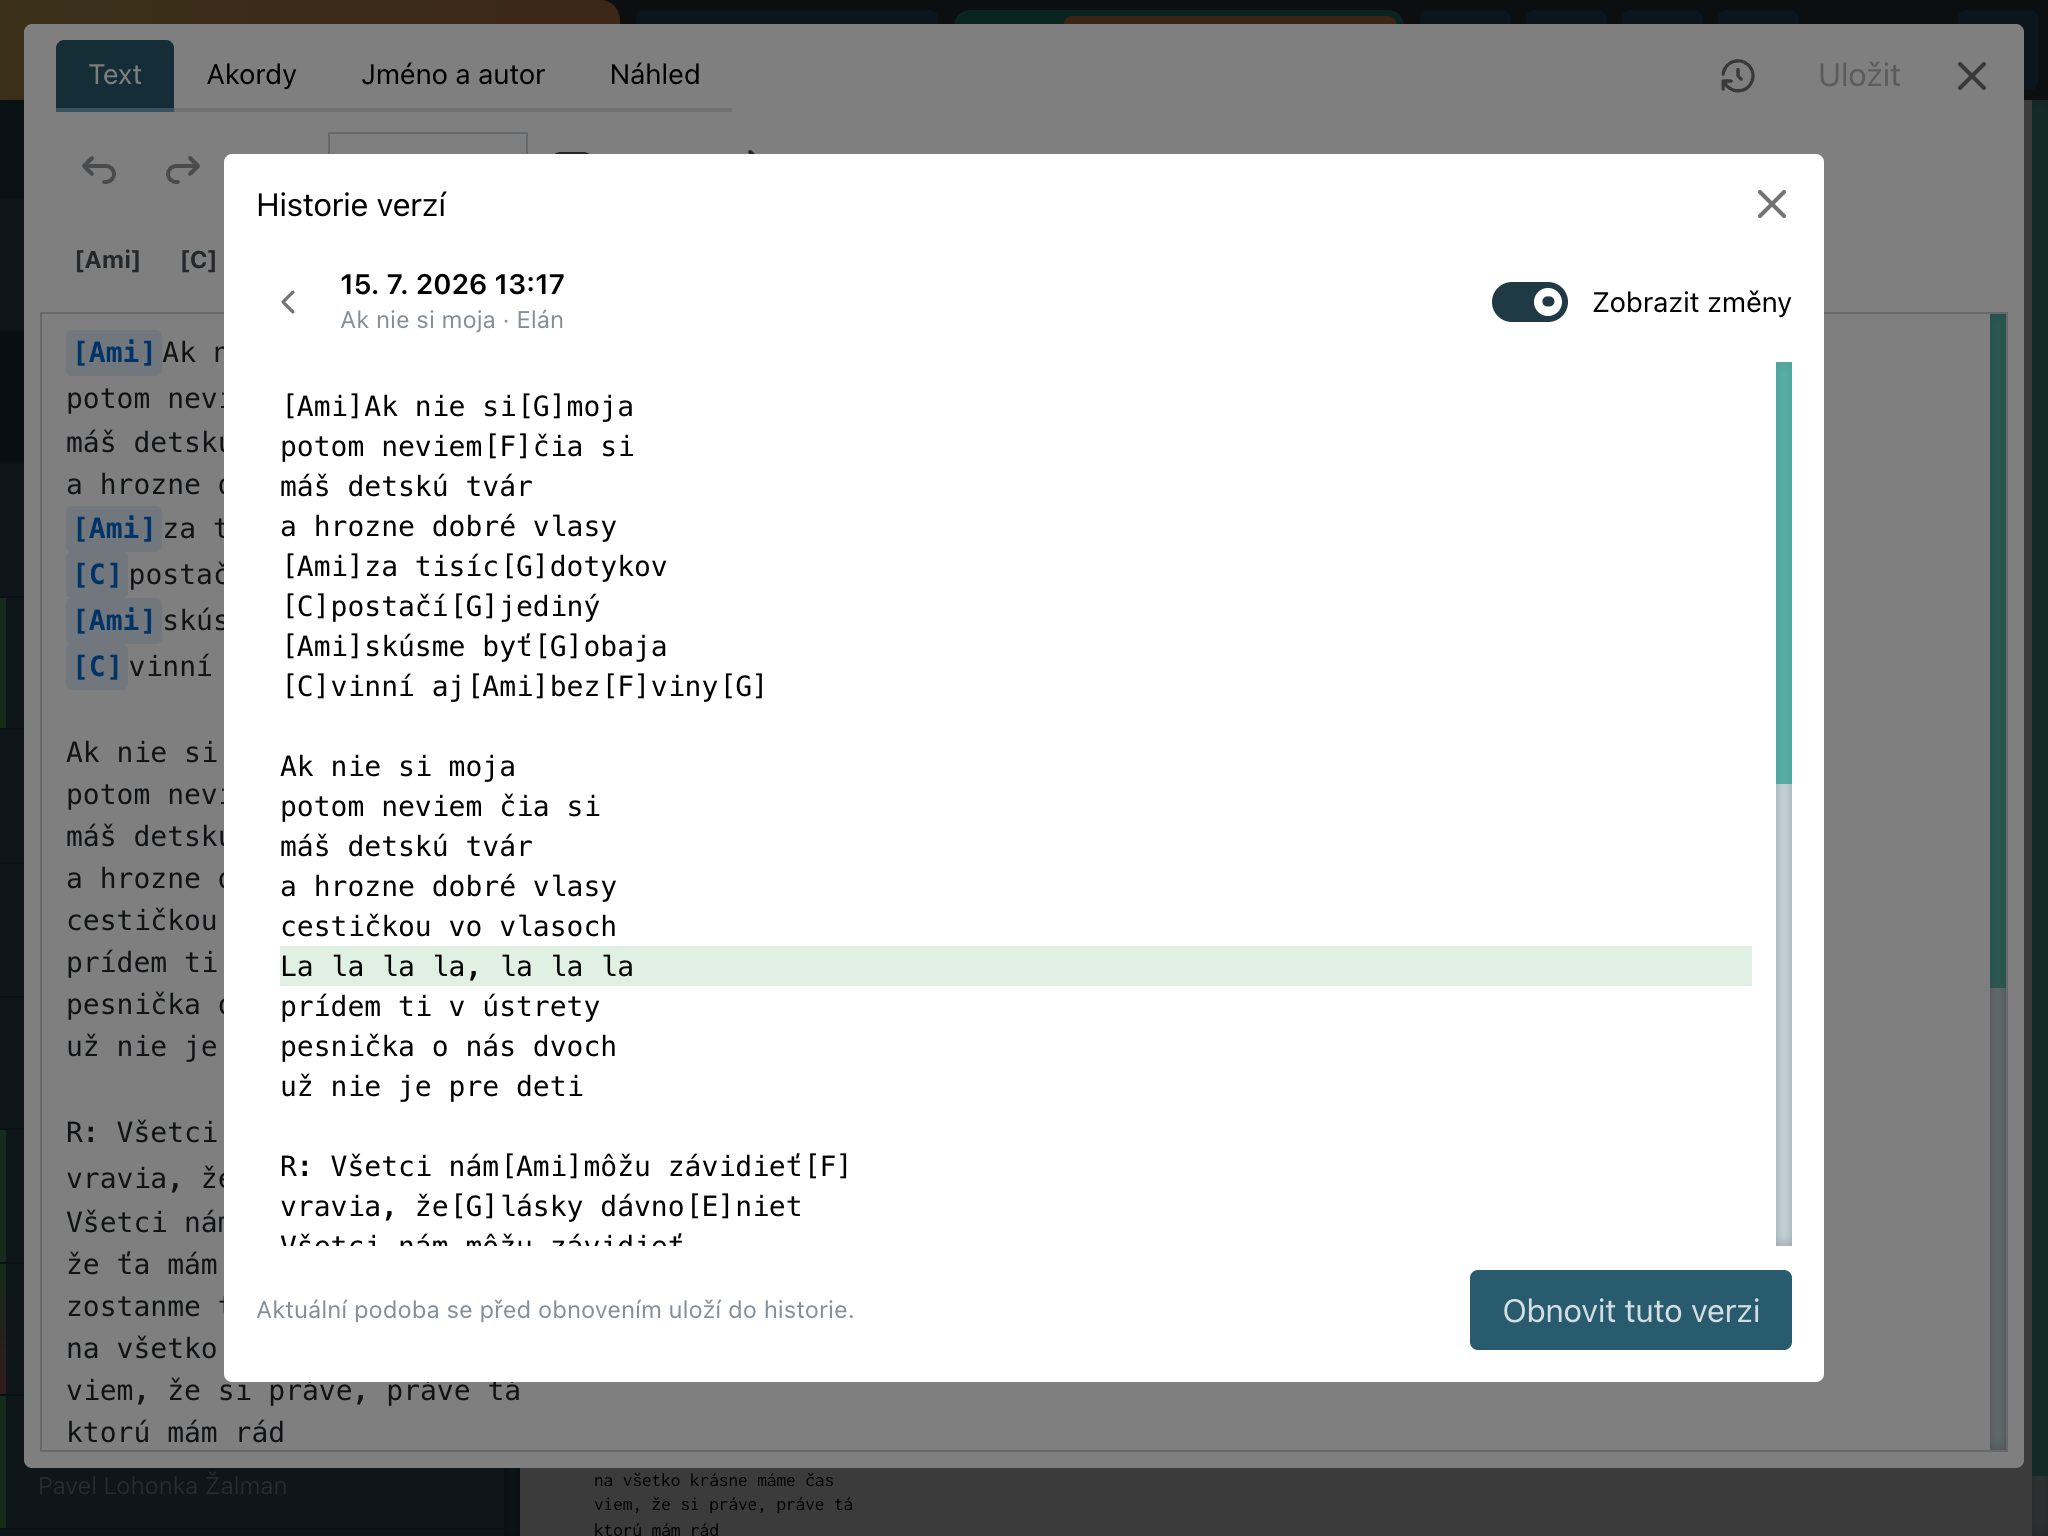Click note "Aktuální podoba se před obnovením uloží"
Screen dimensions: 2048x1536
tap(555, 1310)
